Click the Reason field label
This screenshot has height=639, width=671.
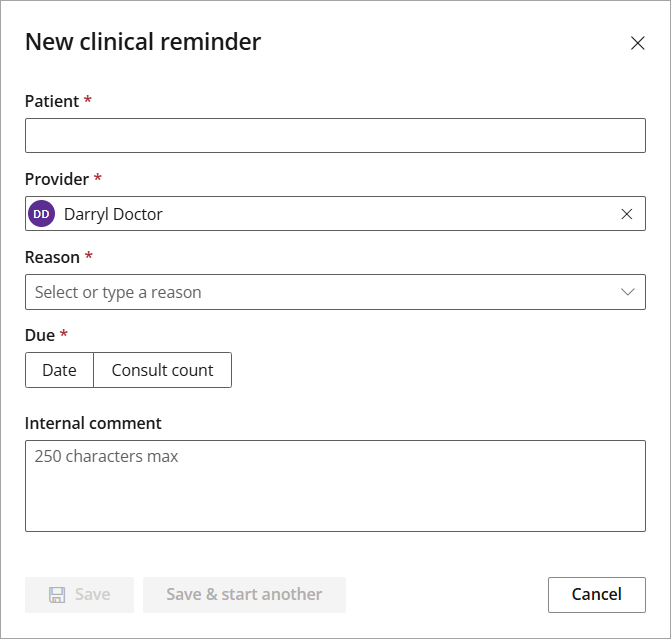click(x=52, y=257)
